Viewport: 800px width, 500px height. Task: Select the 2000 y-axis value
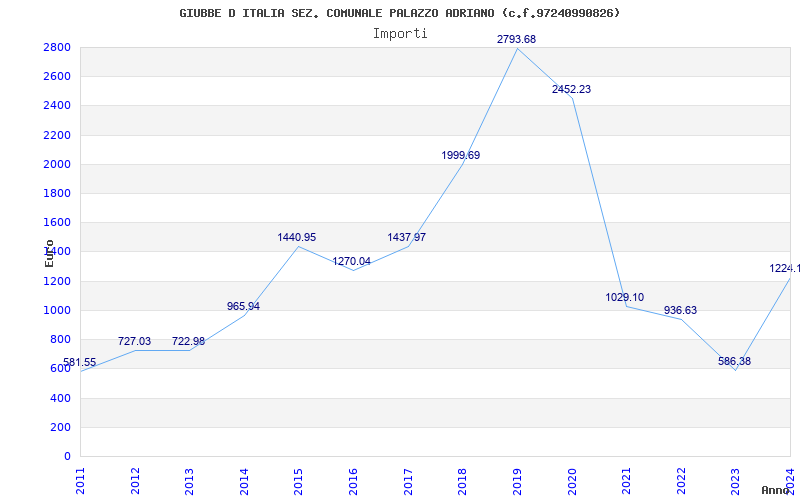click(57, 164)
